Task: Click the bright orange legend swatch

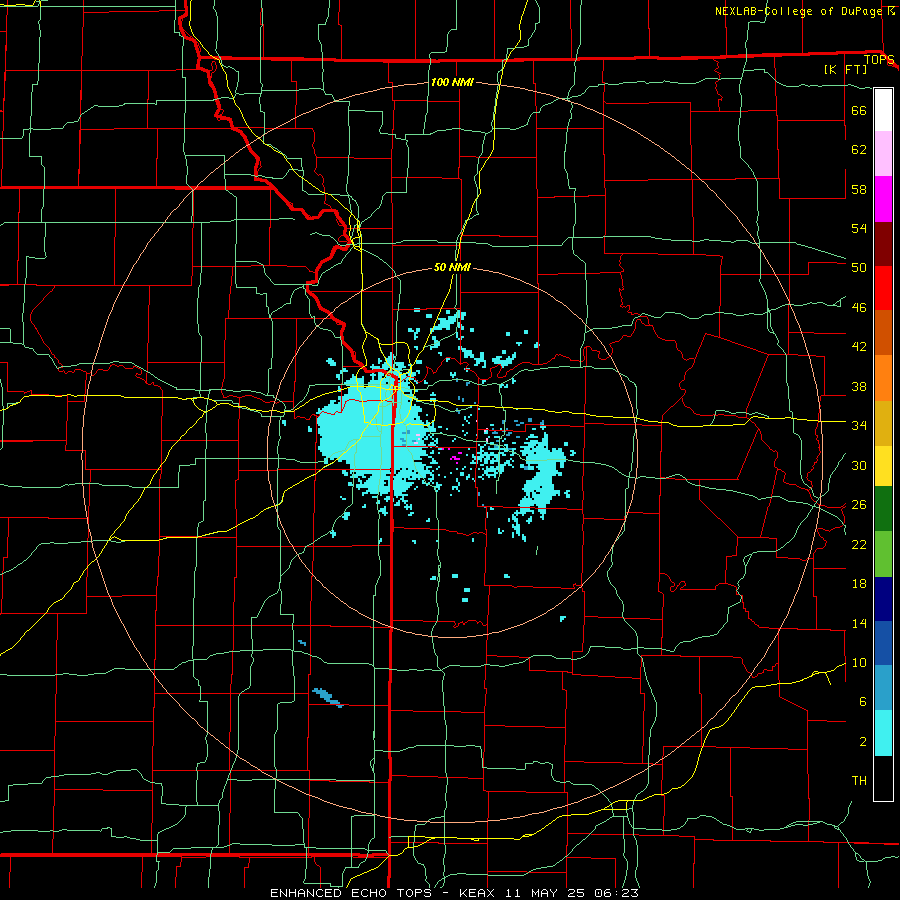Action: (x=883, y=378)
